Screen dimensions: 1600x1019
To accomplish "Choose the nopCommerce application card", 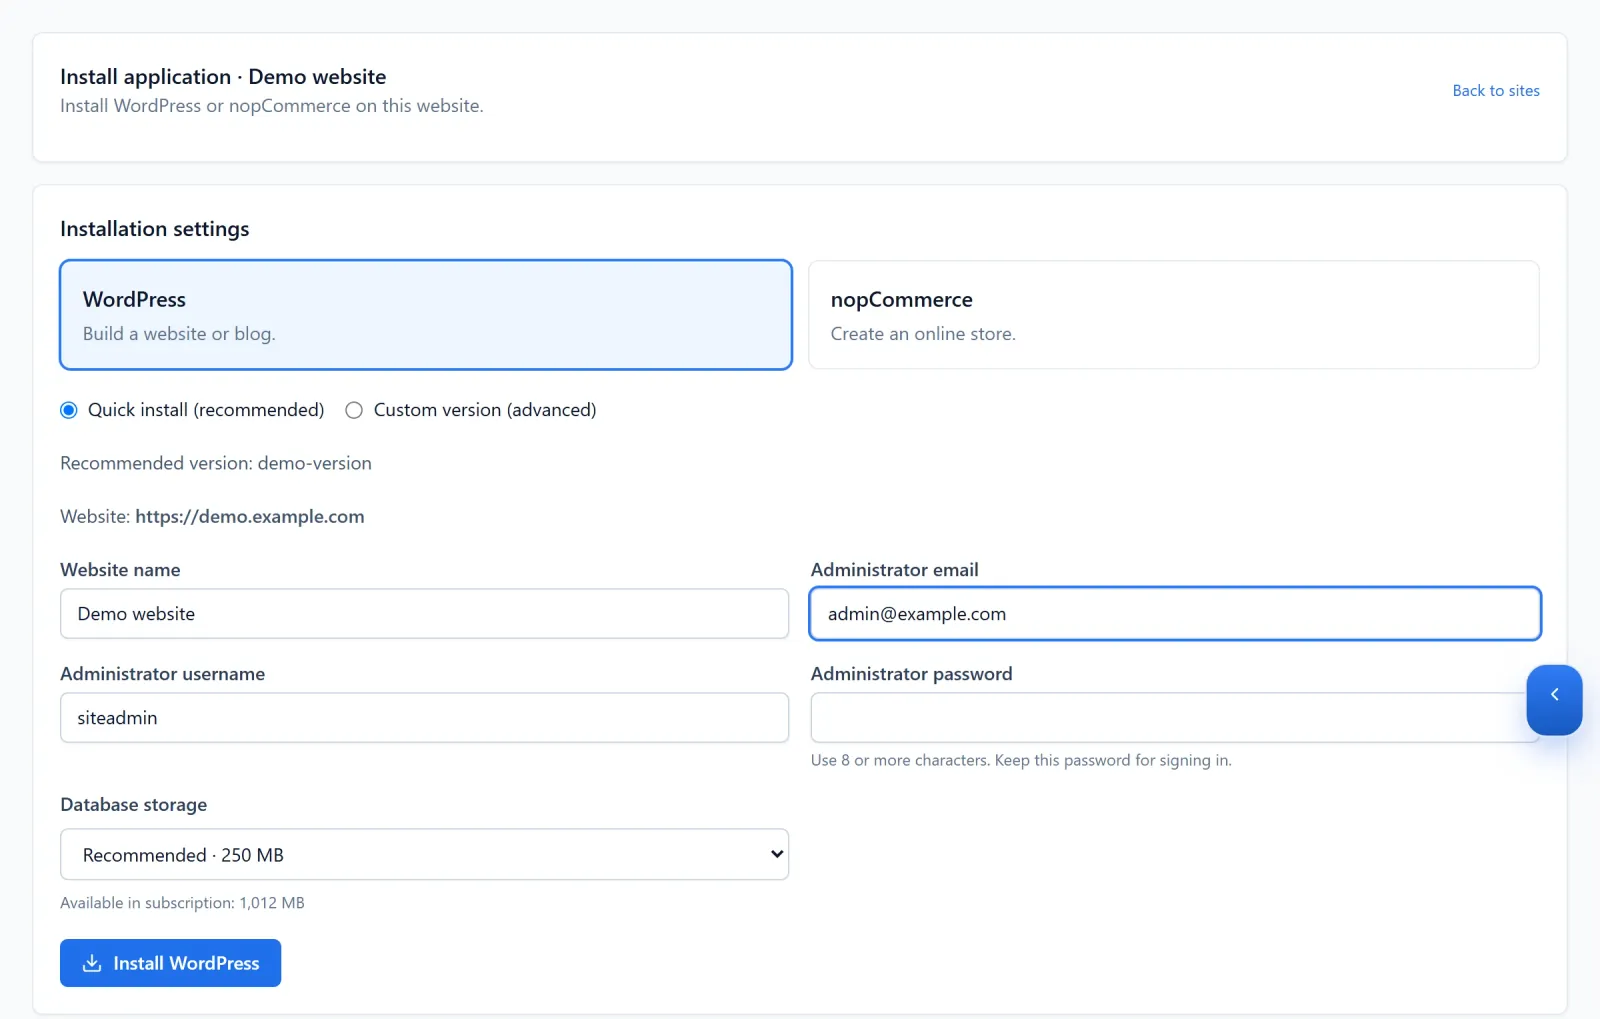I will (1173, 315).
